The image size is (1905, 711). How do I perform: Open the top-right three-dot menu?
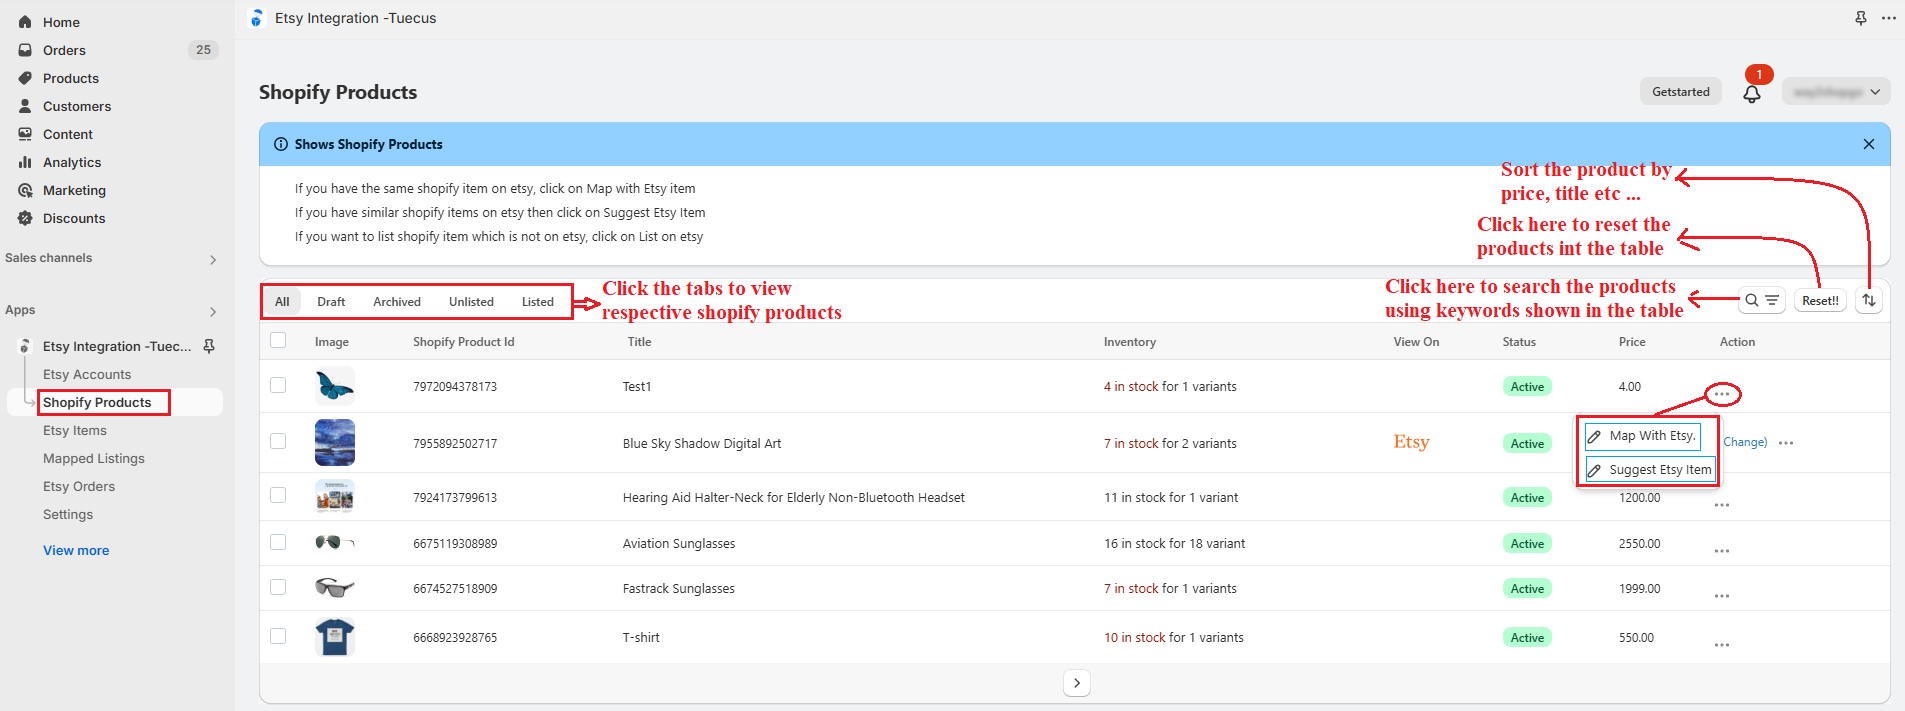point(1888,18)
